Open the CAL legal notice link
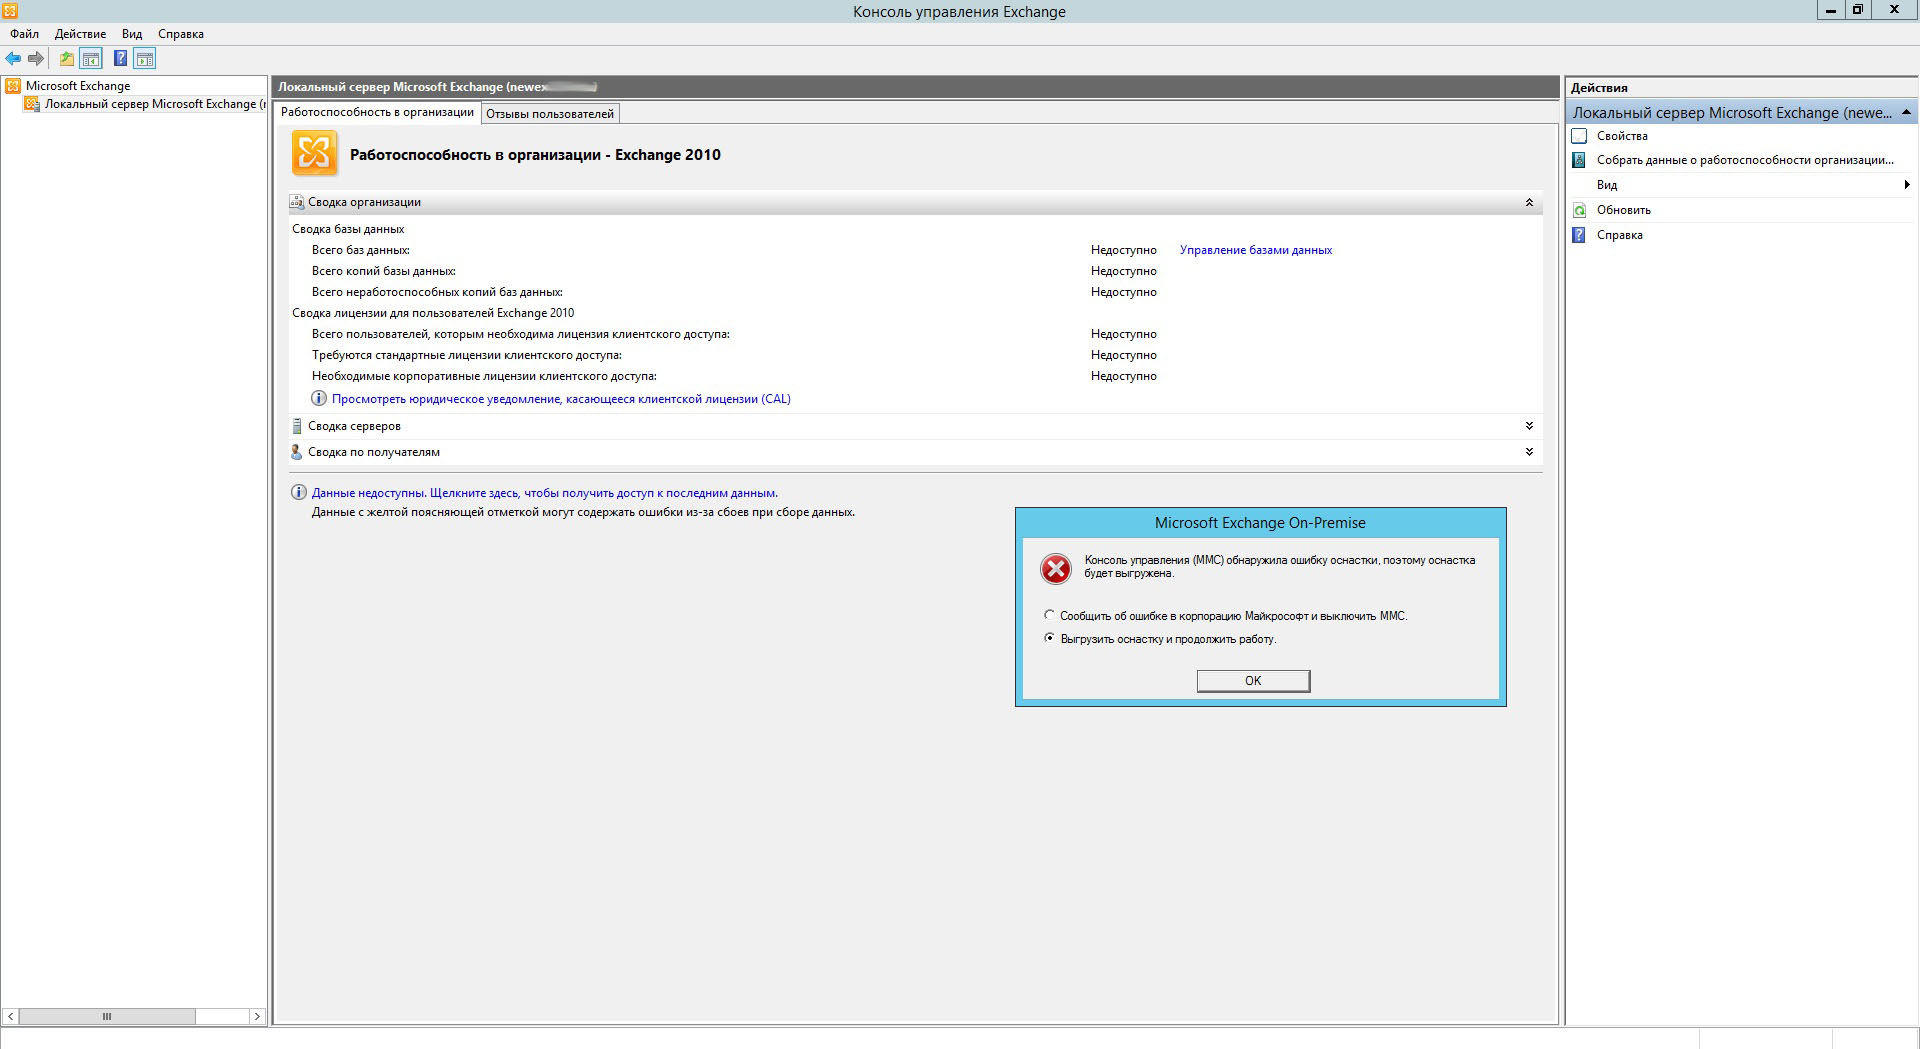The height and width of the screenshot is (1049, 1920). [x=561, y=399]
